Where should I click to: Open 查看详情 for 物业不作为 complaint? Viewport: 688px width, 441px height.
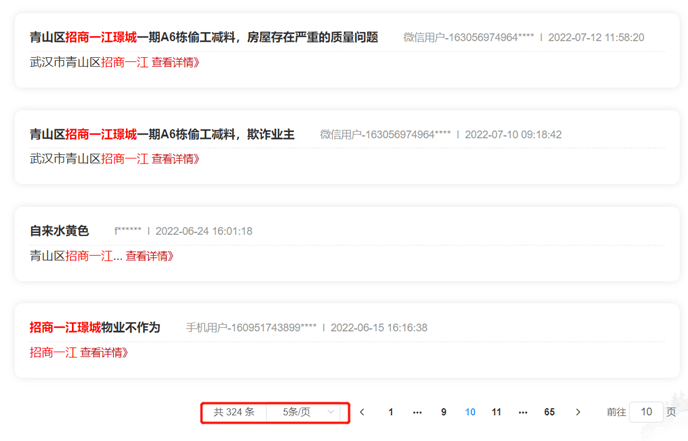coord(104,352)
